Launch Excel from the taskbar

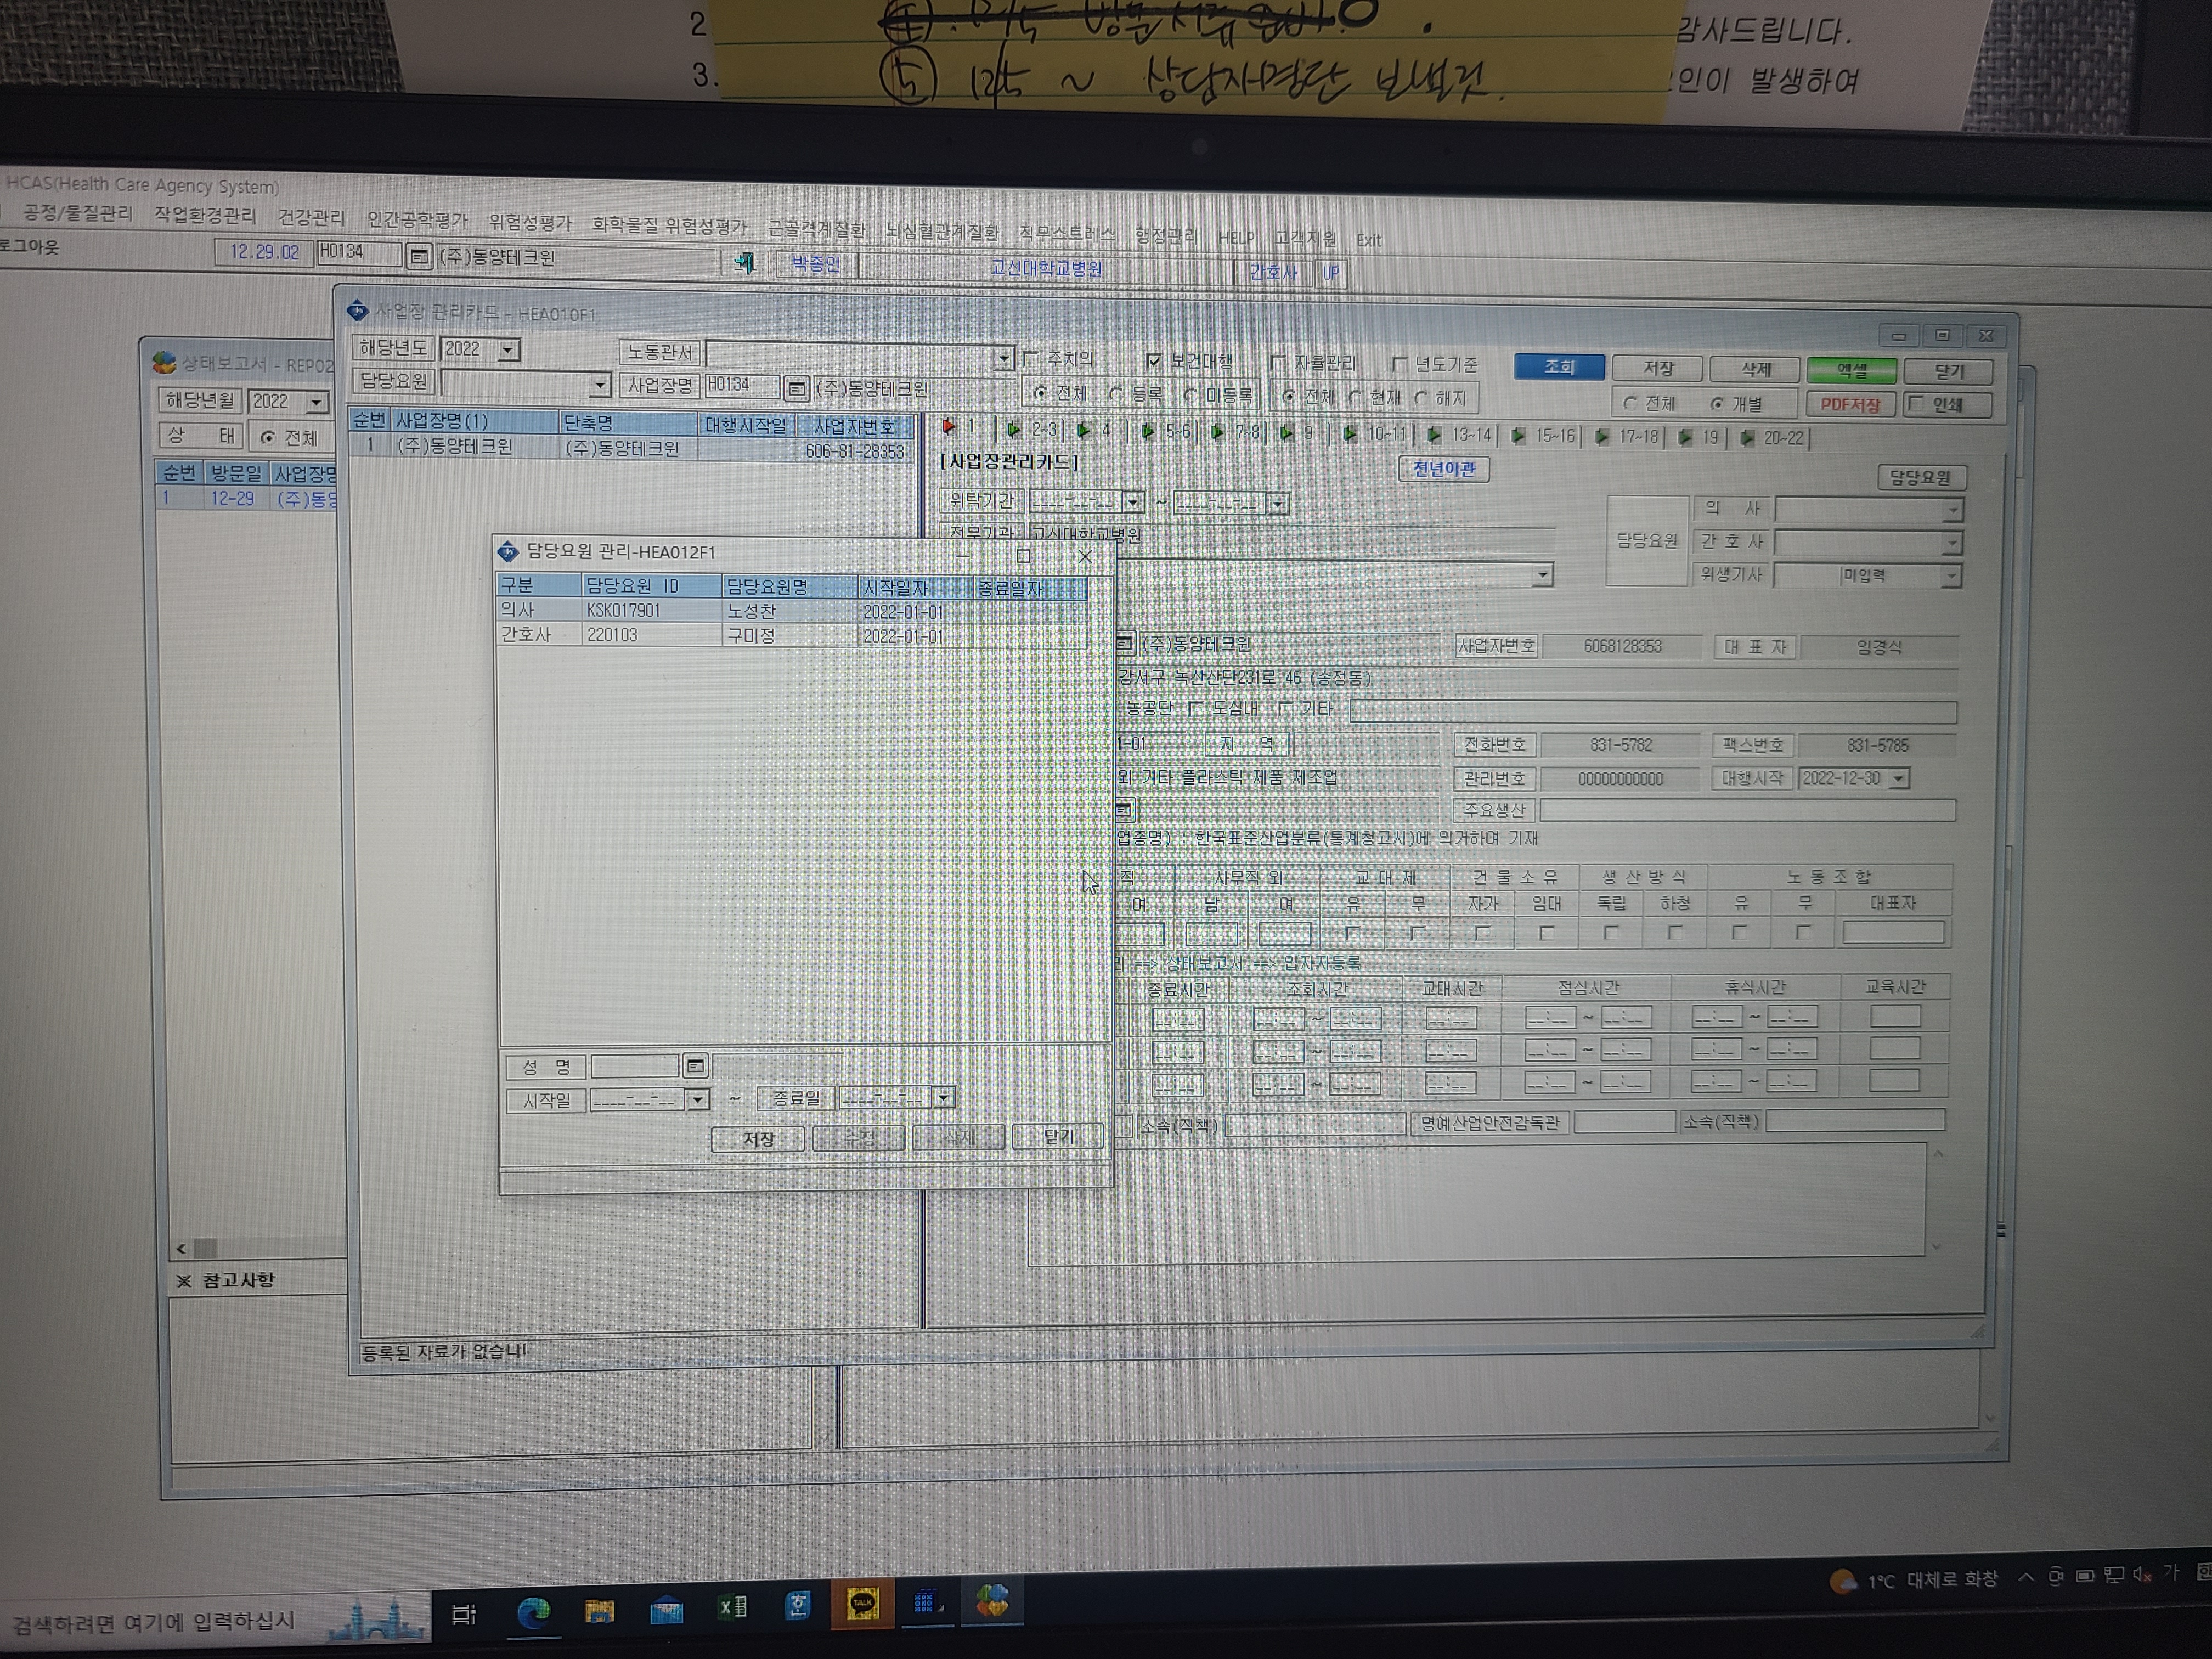(x=732, y=1607)
